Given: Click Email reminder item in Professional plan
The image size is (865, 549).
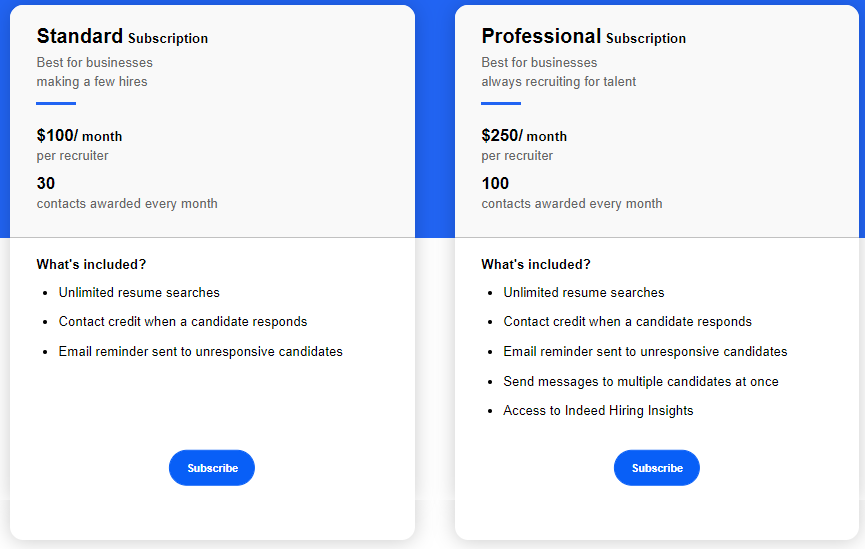Looking at the screenshot, I should click(645, 351).
